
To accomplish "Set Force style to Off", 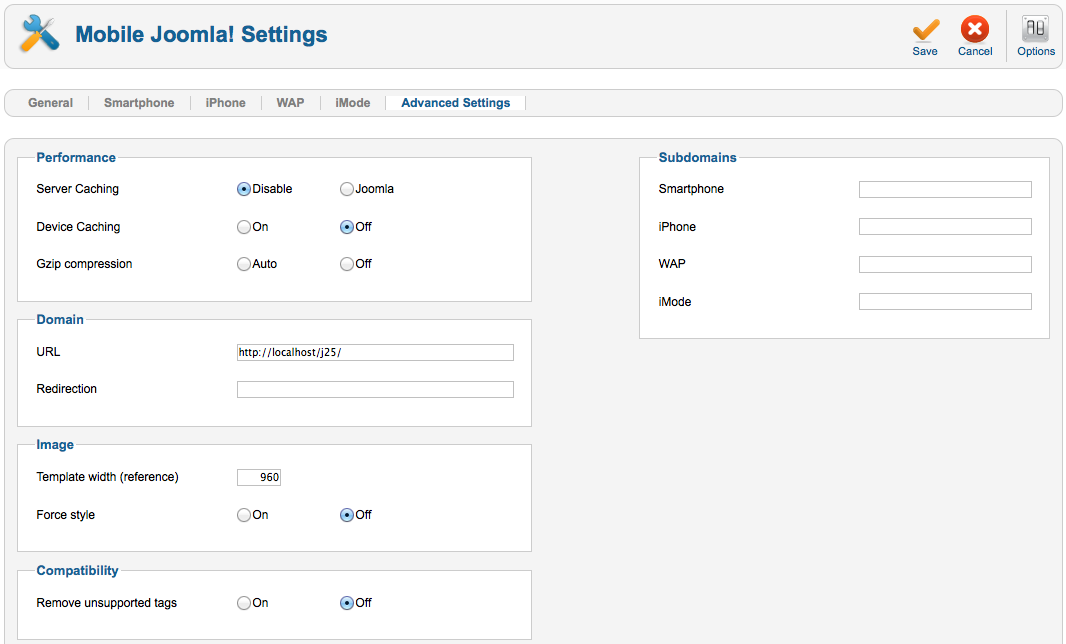I will [347, 515].
